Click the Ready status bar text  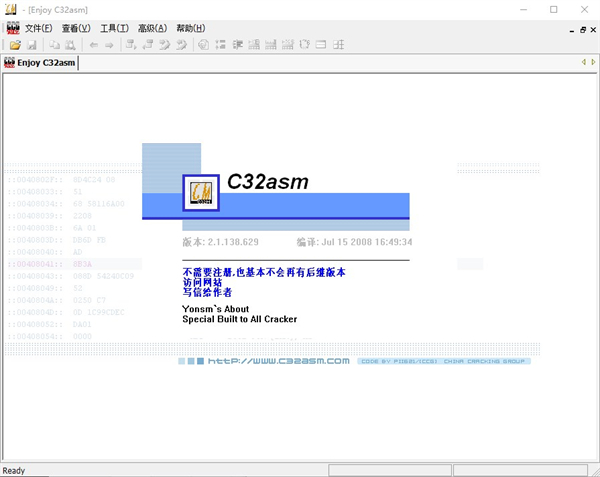[14, 470]
